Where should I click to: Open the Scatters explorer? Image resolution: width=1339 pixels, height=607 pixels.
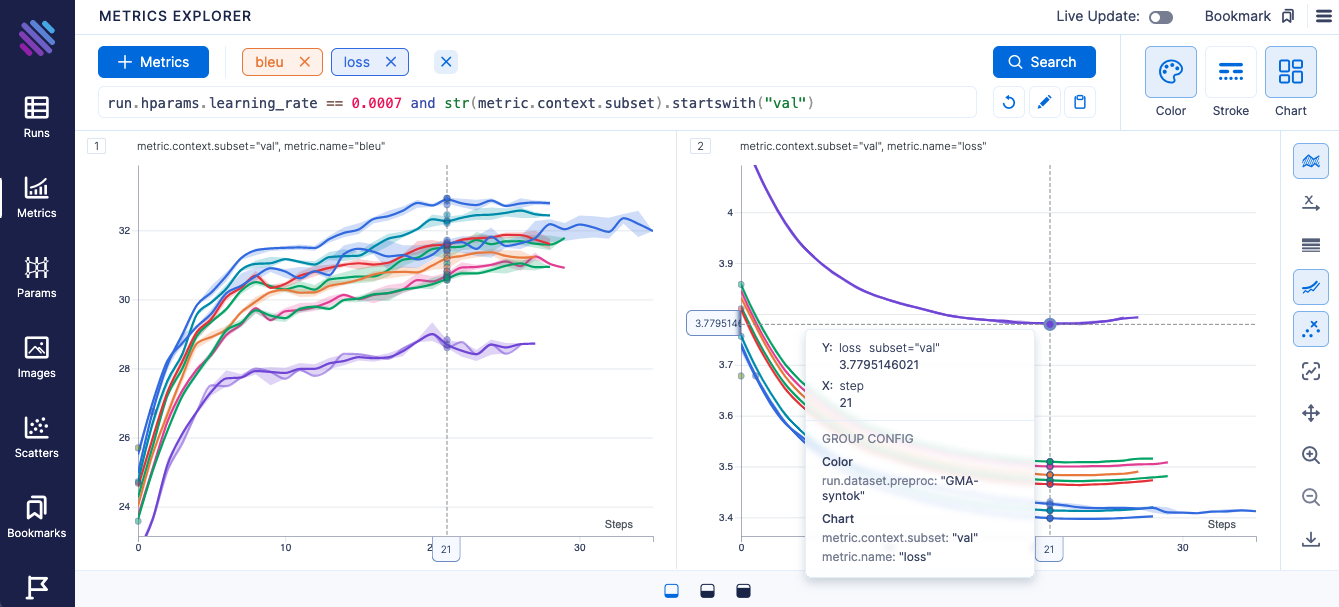click(37, 437)
